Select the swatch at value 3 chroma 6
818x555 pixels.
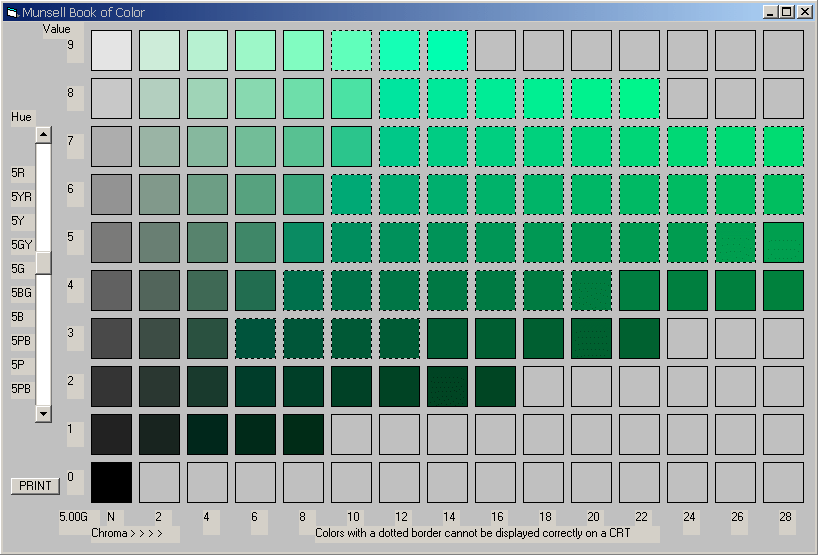255,339
